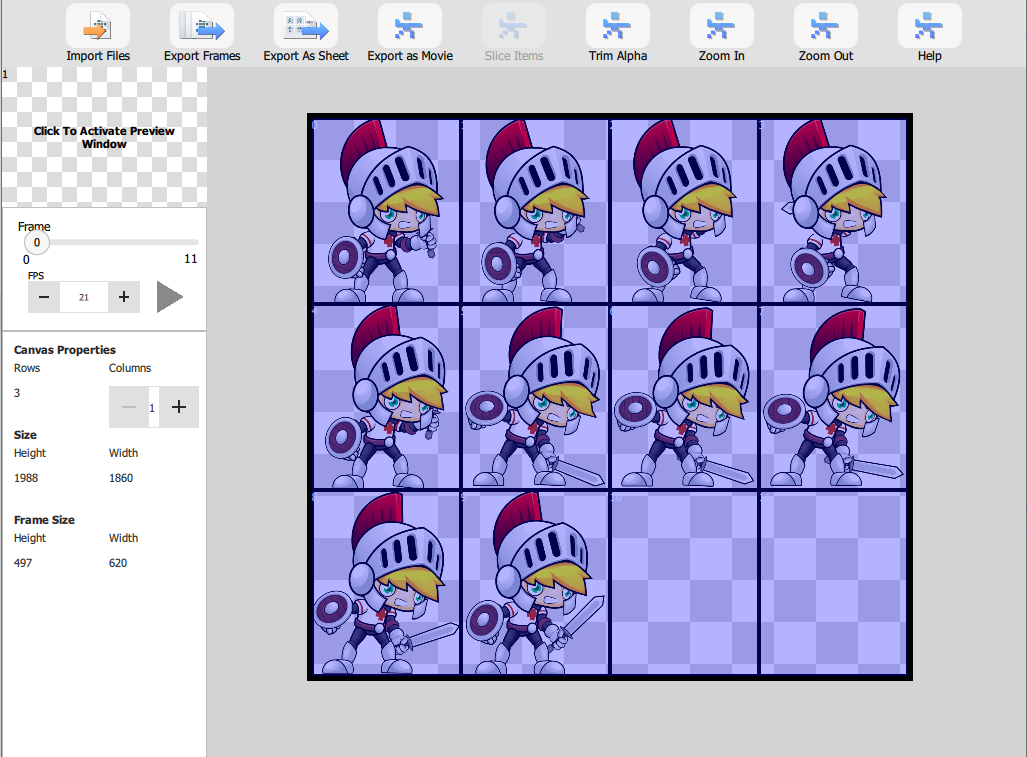
Task: Select Export as Movie icon
Action: (x=410, y=26)
